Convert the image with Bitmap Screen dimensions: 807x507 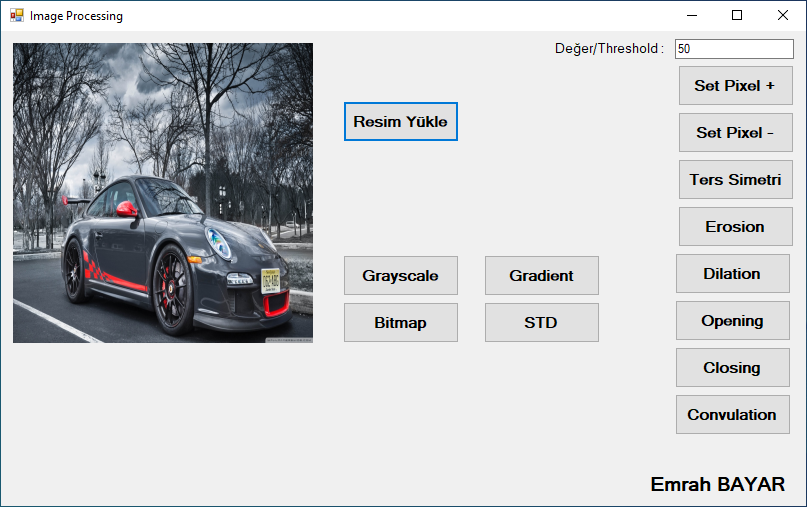point(400,322)
